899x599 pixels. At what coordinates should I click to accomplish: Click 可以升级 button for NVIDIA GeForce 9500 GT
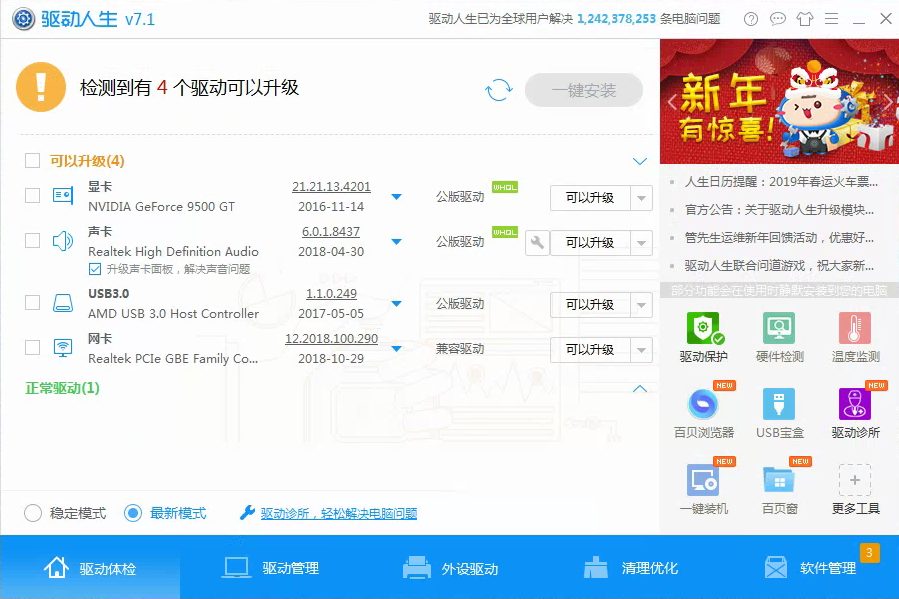[x=590, y=198]
